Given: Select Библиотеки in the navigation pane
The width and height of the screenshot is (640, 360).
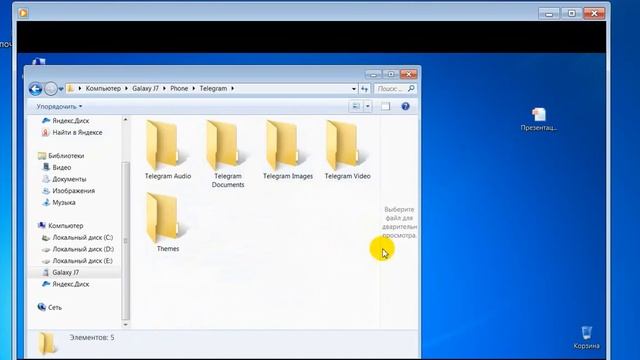Looking at the screenshot, I should pyautogui.click(x=61, y=156).
